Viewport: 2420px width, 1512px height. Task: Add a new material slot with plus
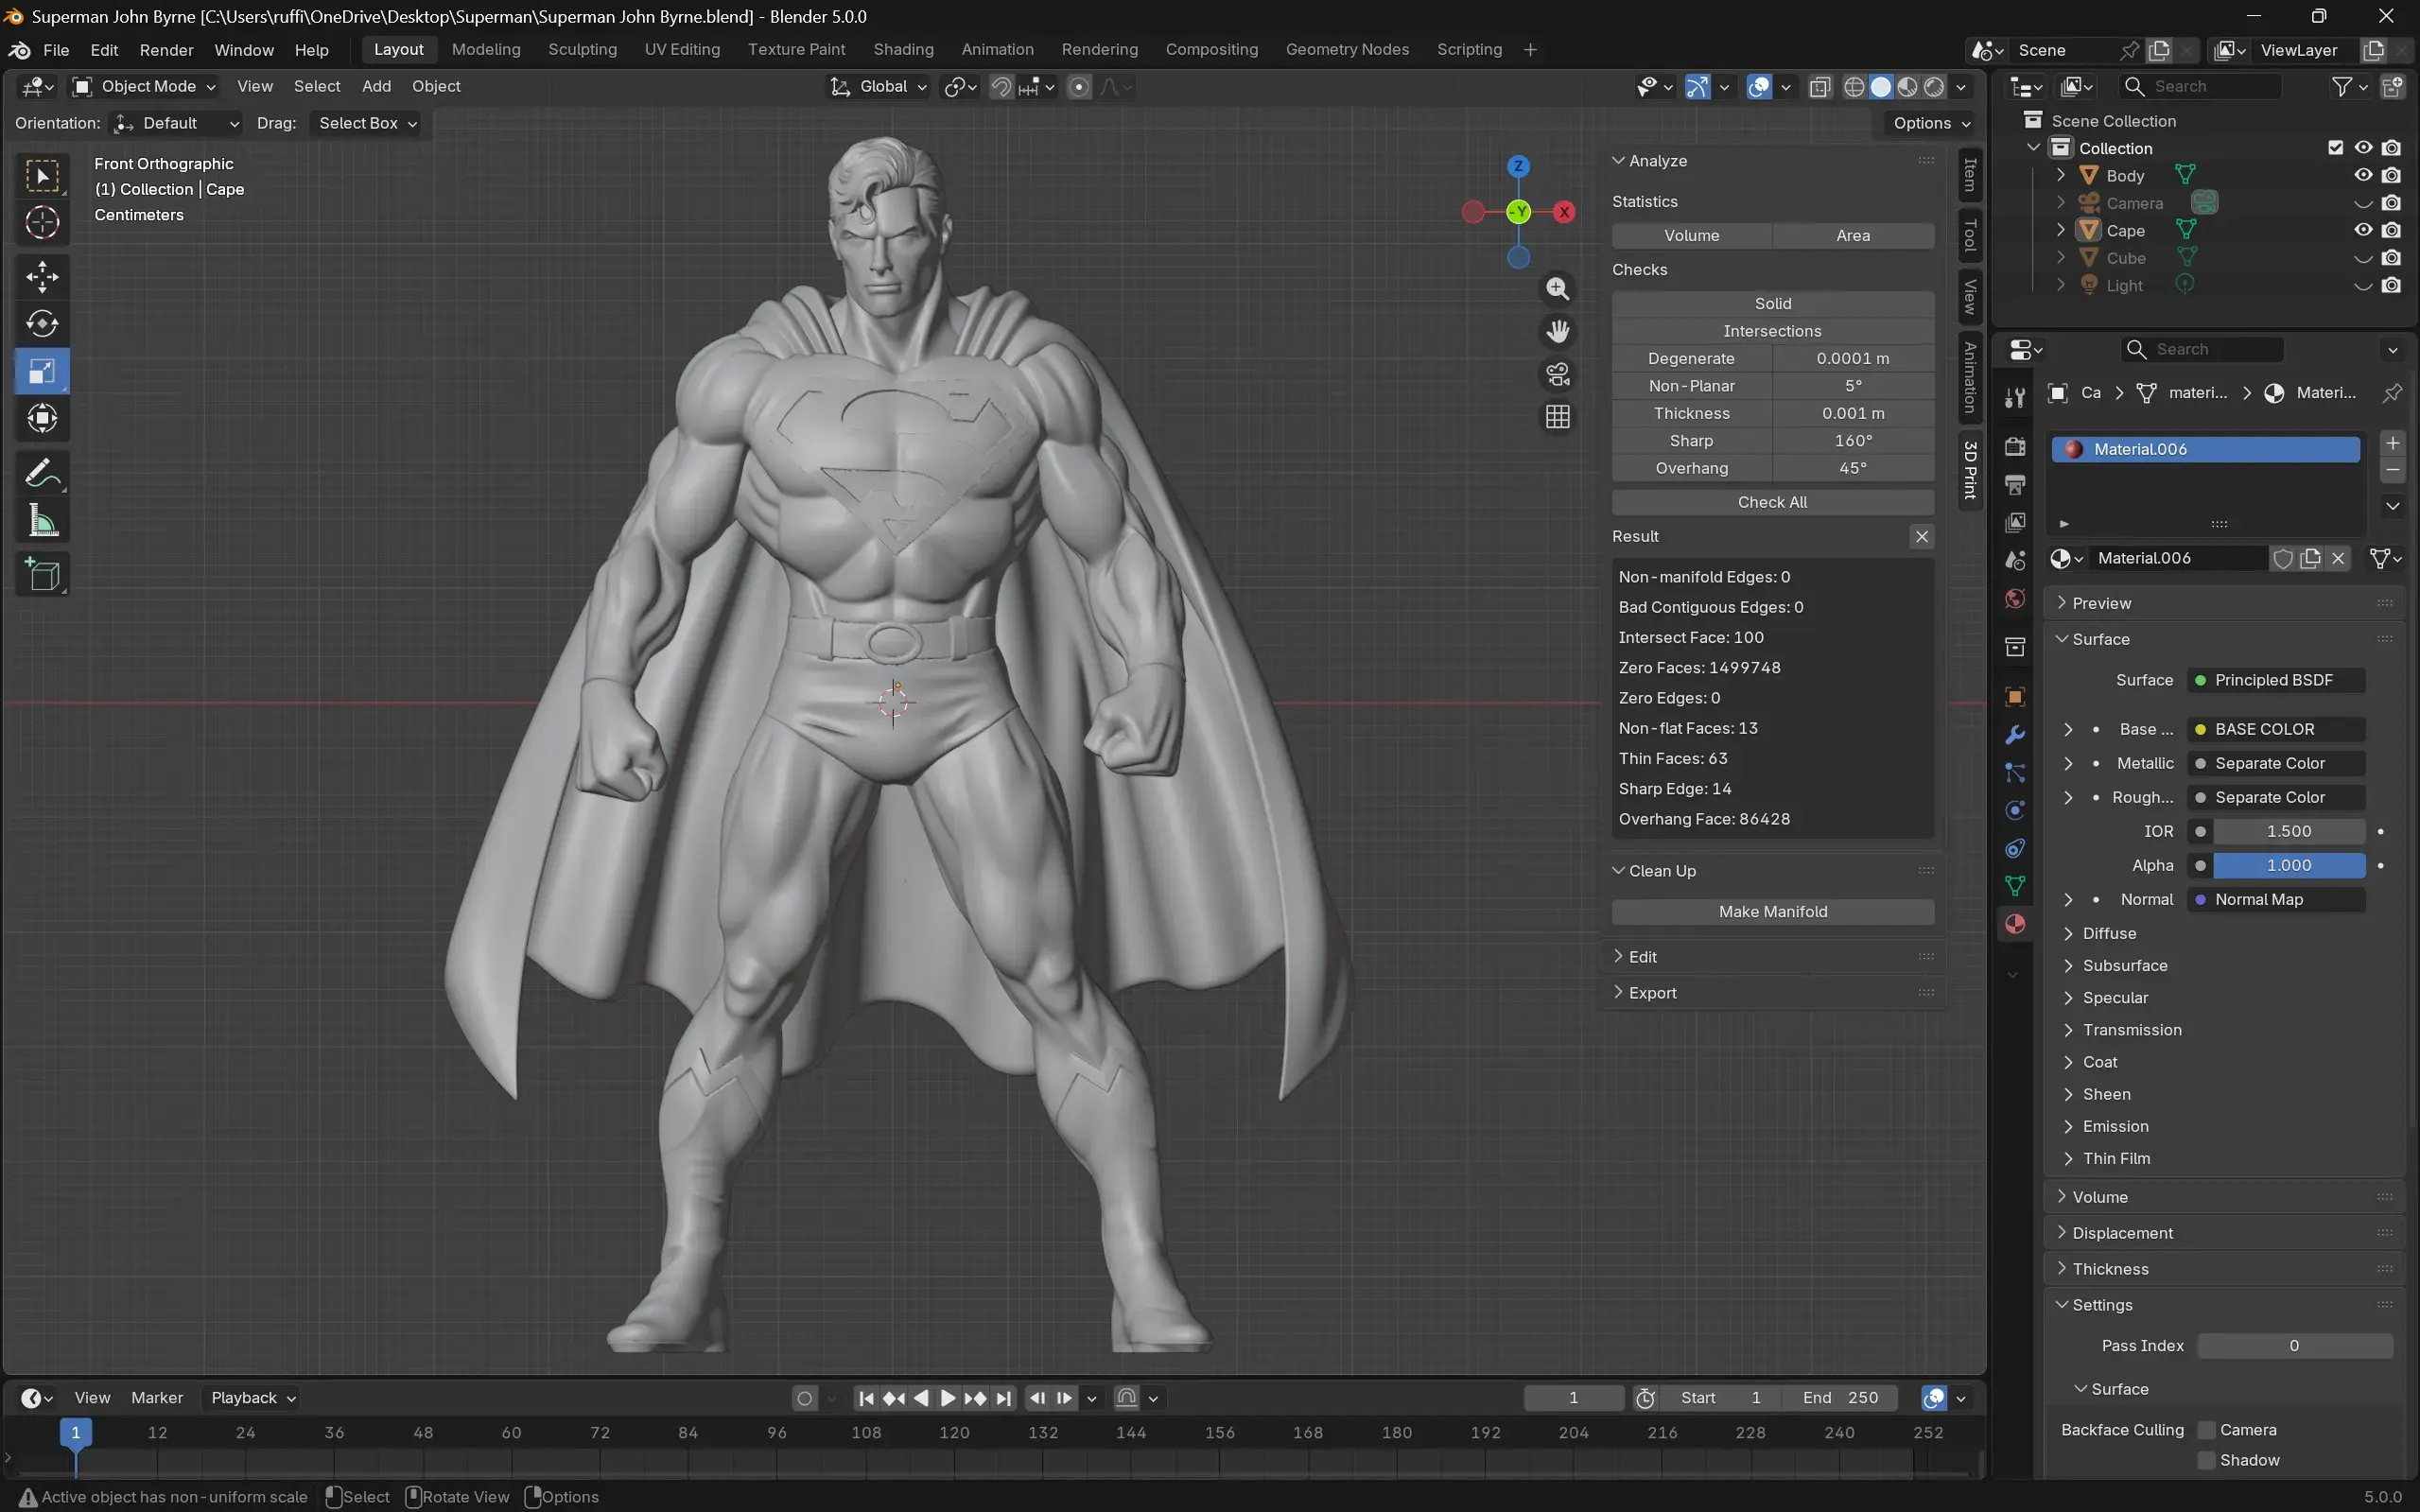2393,443
